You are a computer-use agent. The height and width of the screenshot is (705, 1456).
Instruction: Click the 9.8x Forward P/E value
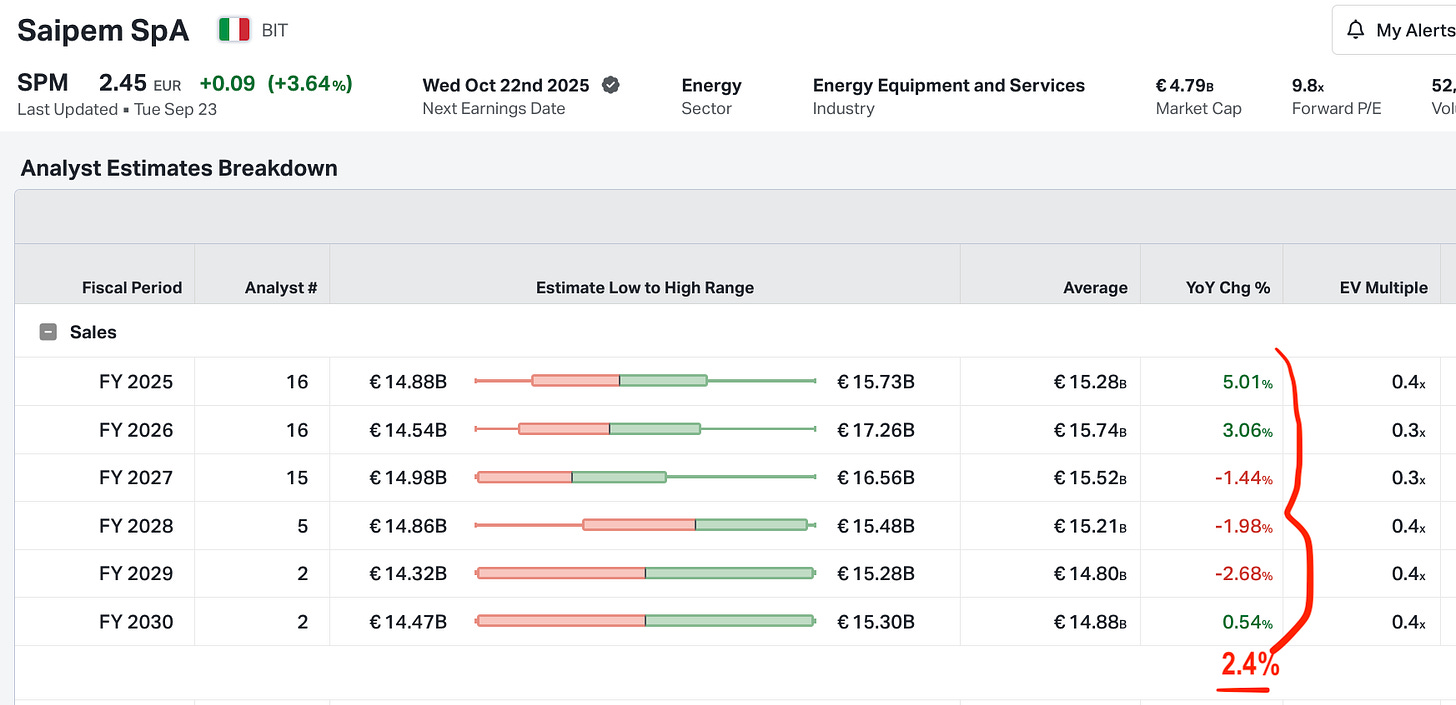(1308, 86)
